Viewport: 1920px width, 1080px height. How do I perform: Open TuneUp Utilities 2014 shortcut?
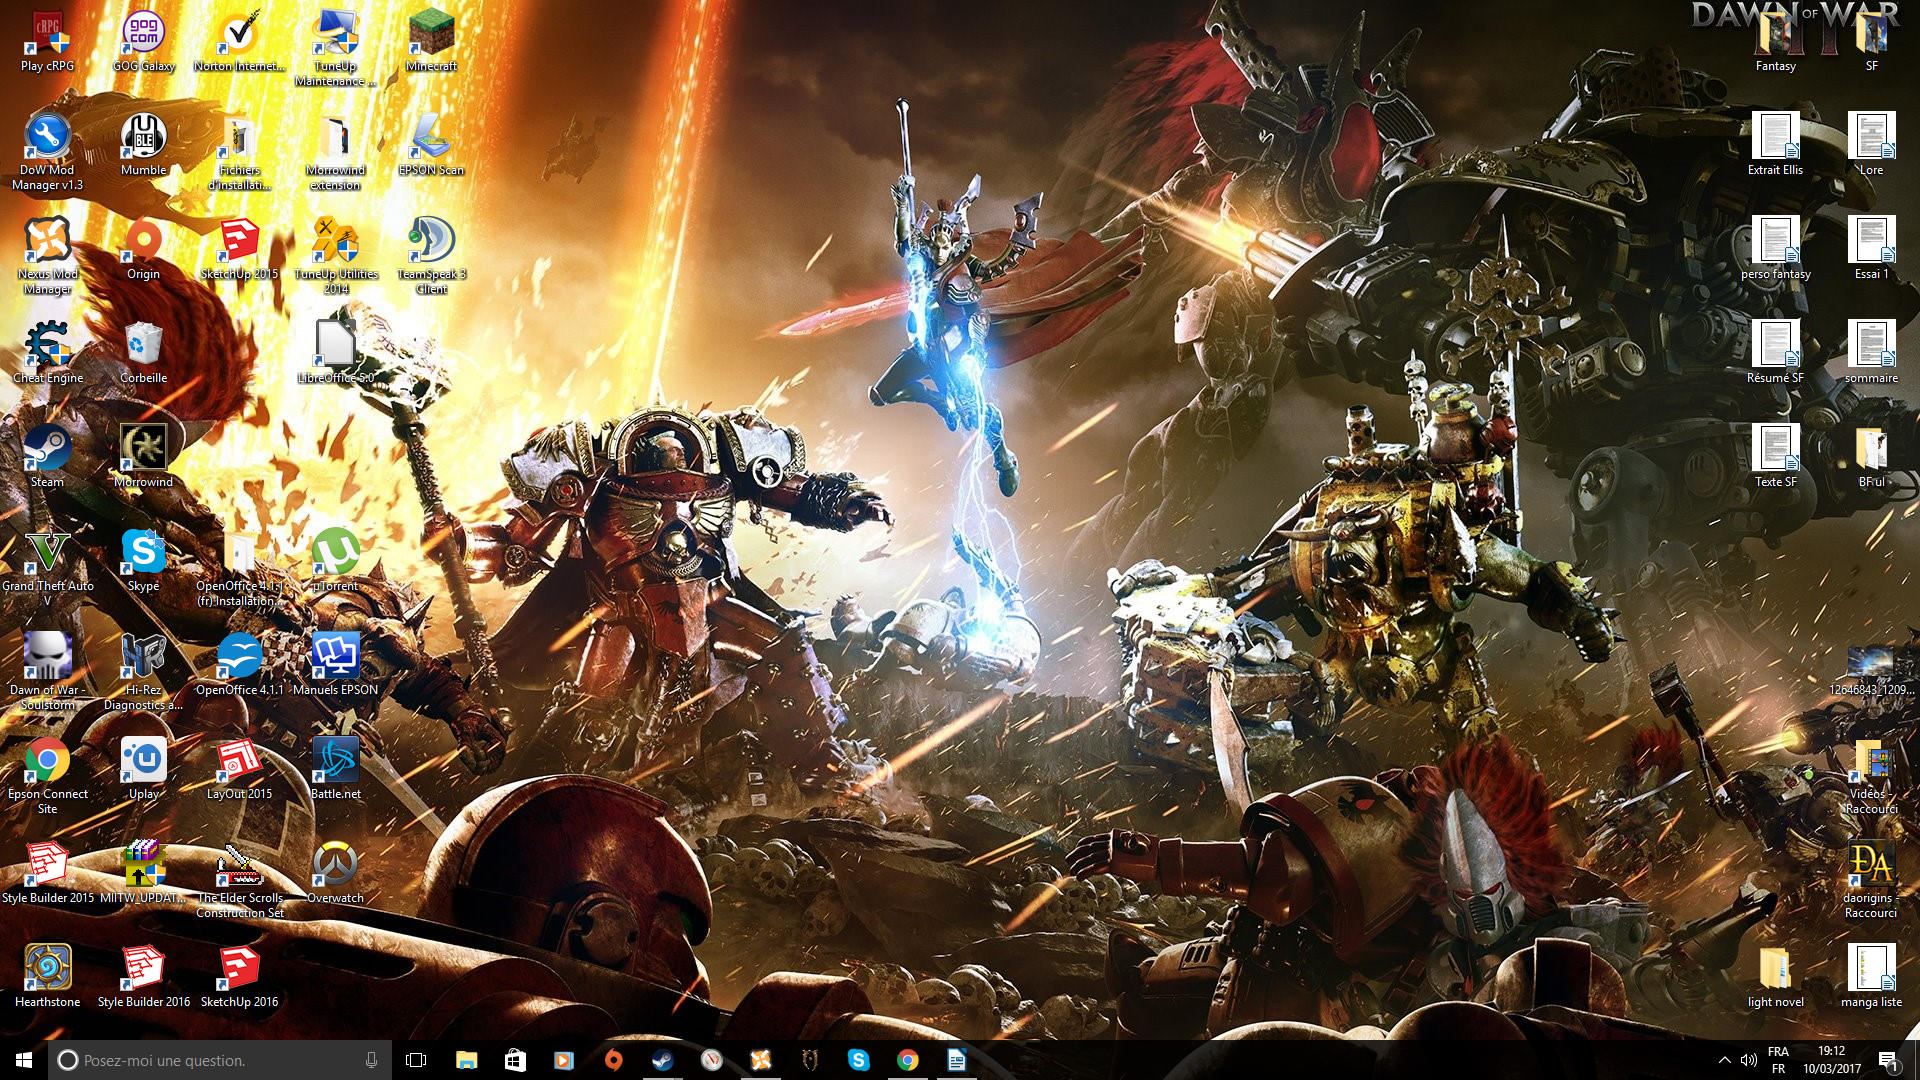(x=335, y=256)
